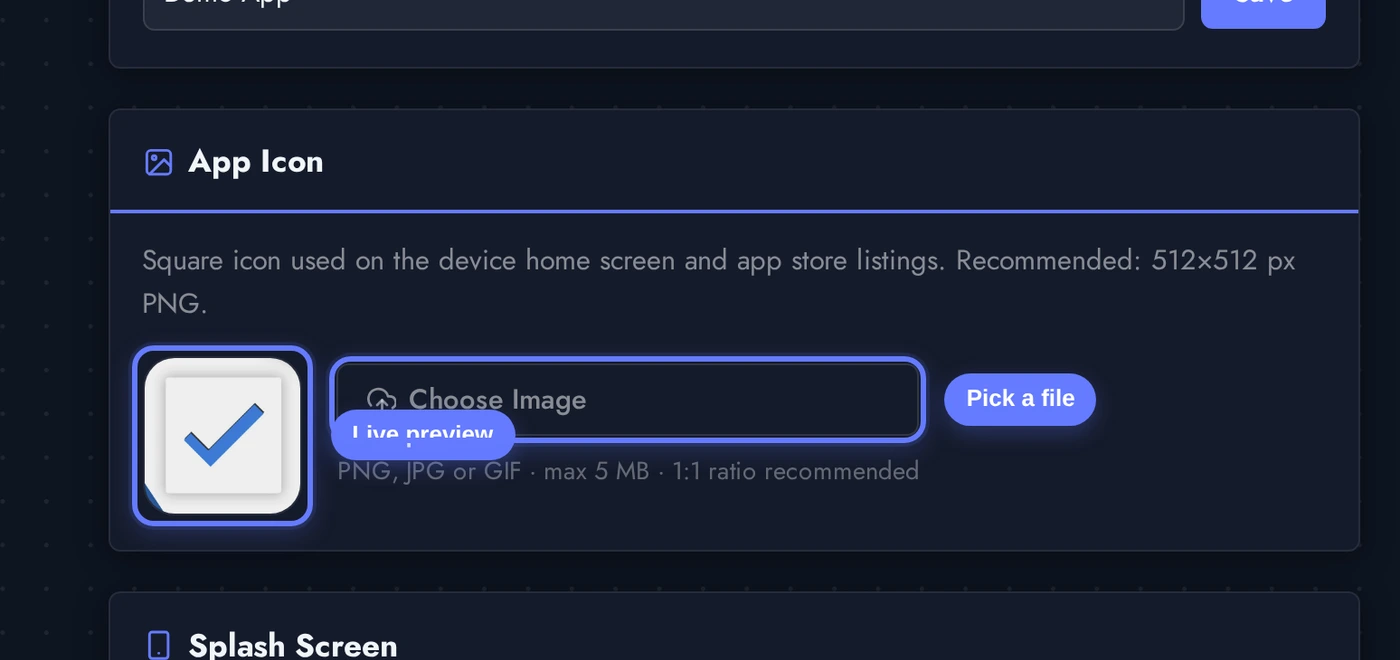Click the App Icon section title
The image size is (1400, 660).
[256, 161]
